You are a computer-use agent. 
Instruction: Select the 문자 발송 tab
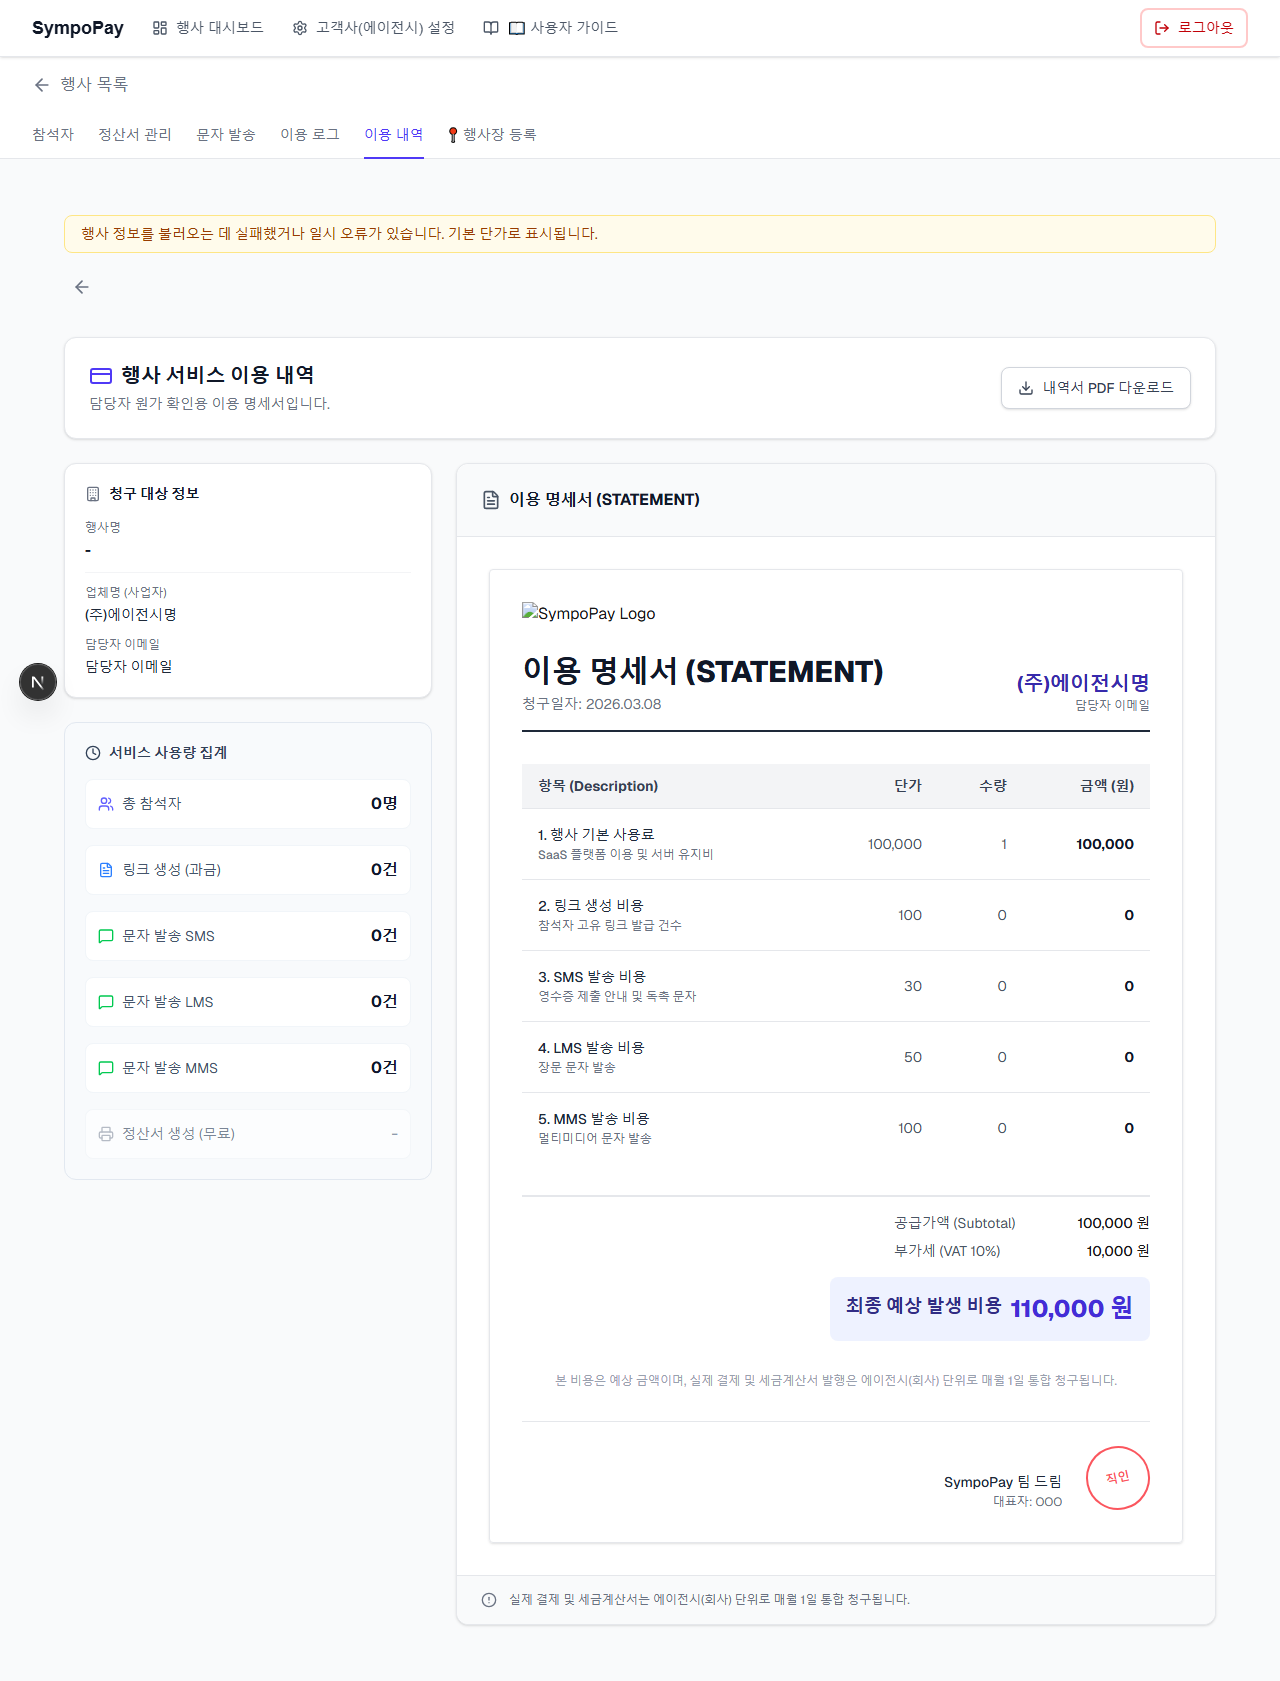click(x=226, y=135)
